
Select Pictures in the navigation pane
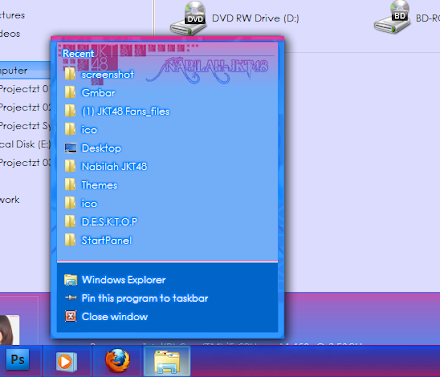pyautogui.click(x=13, y=15)
